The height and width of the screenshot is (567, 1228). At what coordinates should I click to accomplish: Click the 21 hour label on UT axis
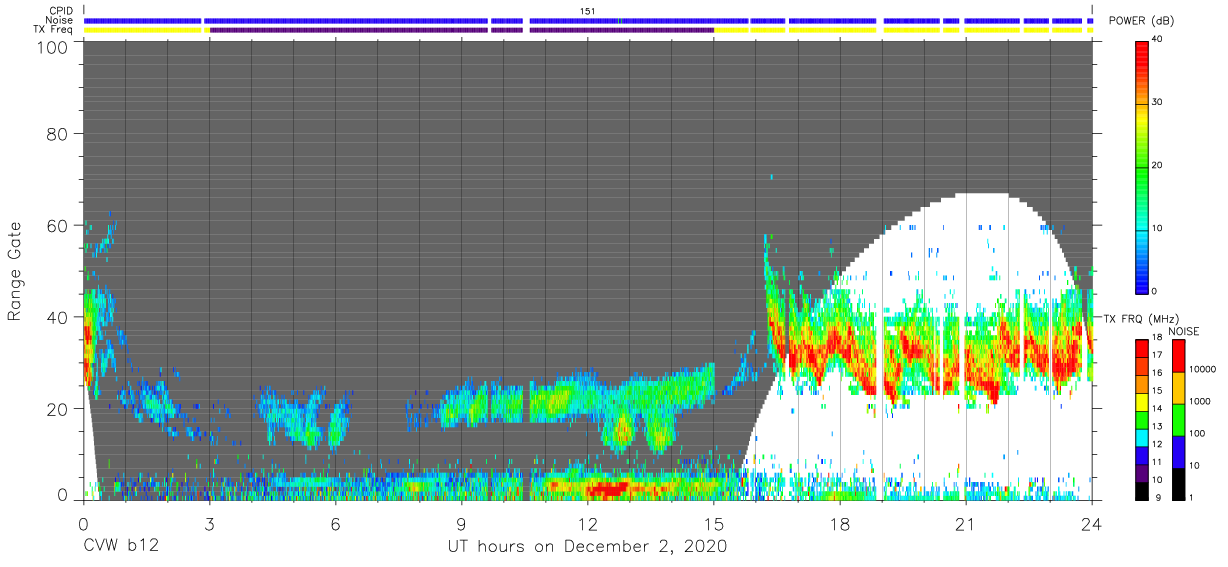(x=966, y=523)
